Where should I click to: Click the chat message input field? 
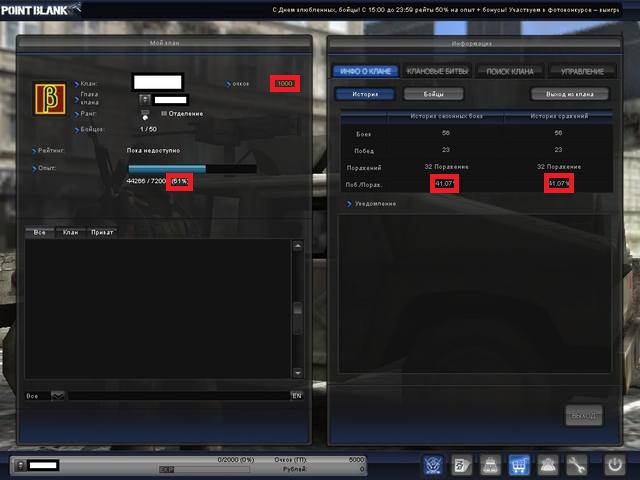(178, 396)
